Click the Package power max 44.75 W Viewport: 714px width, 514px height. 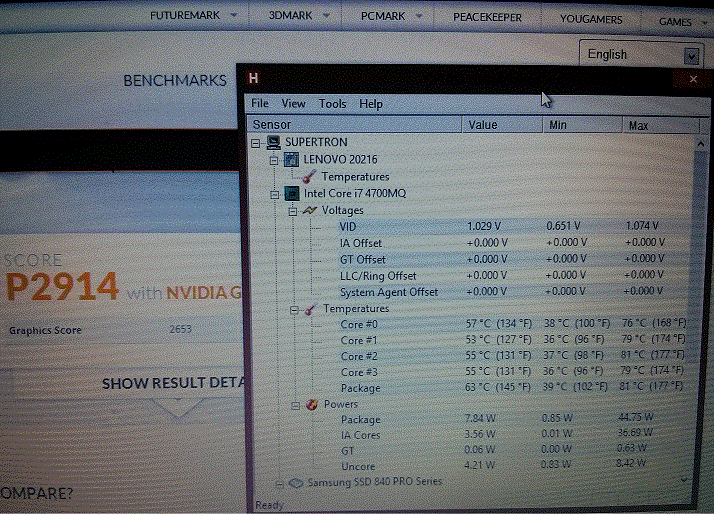[x=635, y=417]
